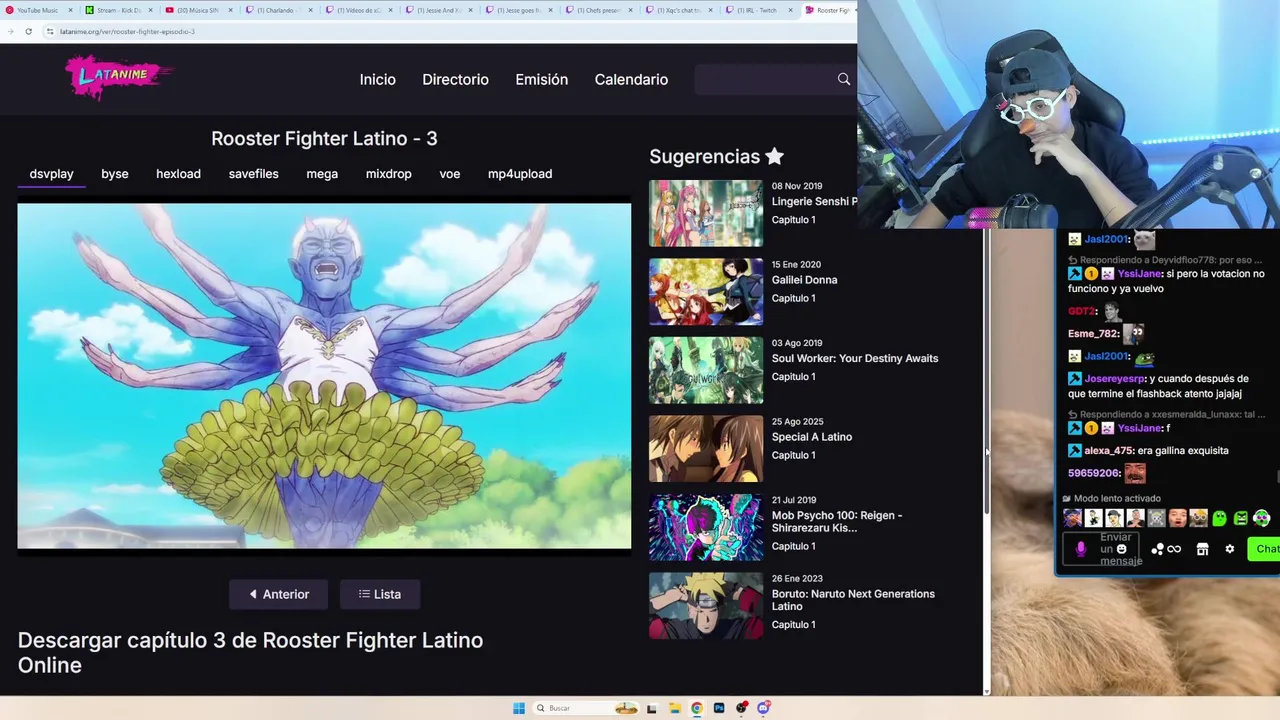Open Boruto: Naruto Next Generations Latino link
Image resolution: width=1280 pixels, height=720 pixels.
pyautogui.click(x=853, y=600)
